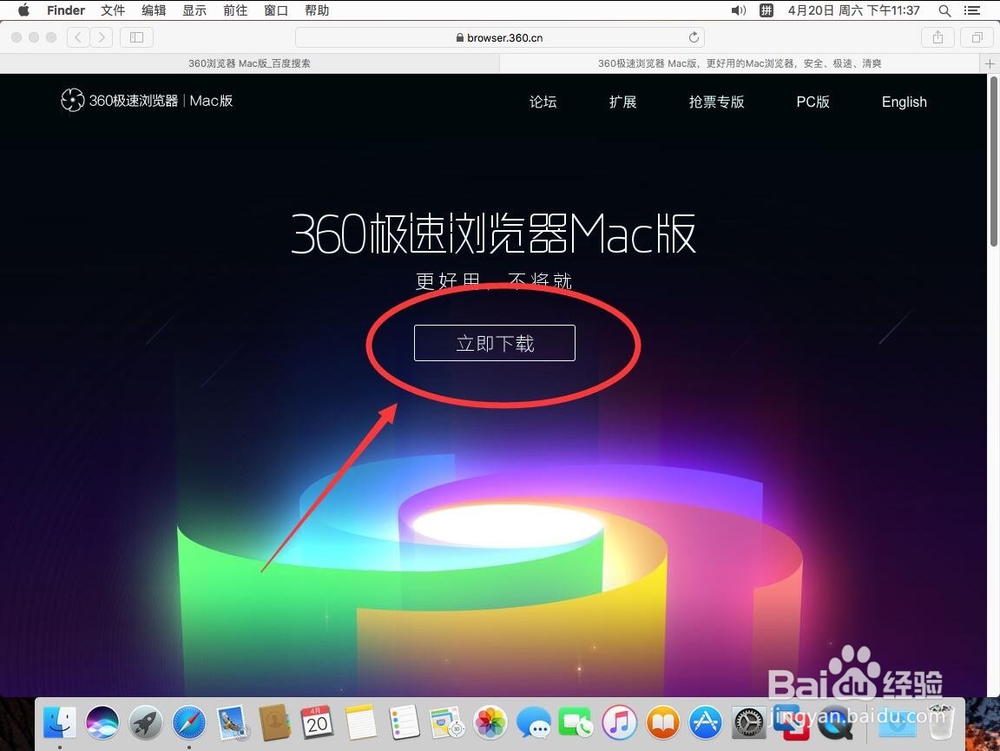1000x751 pixels.
Task: Open the 文件 menu
Action: point(113,10)
